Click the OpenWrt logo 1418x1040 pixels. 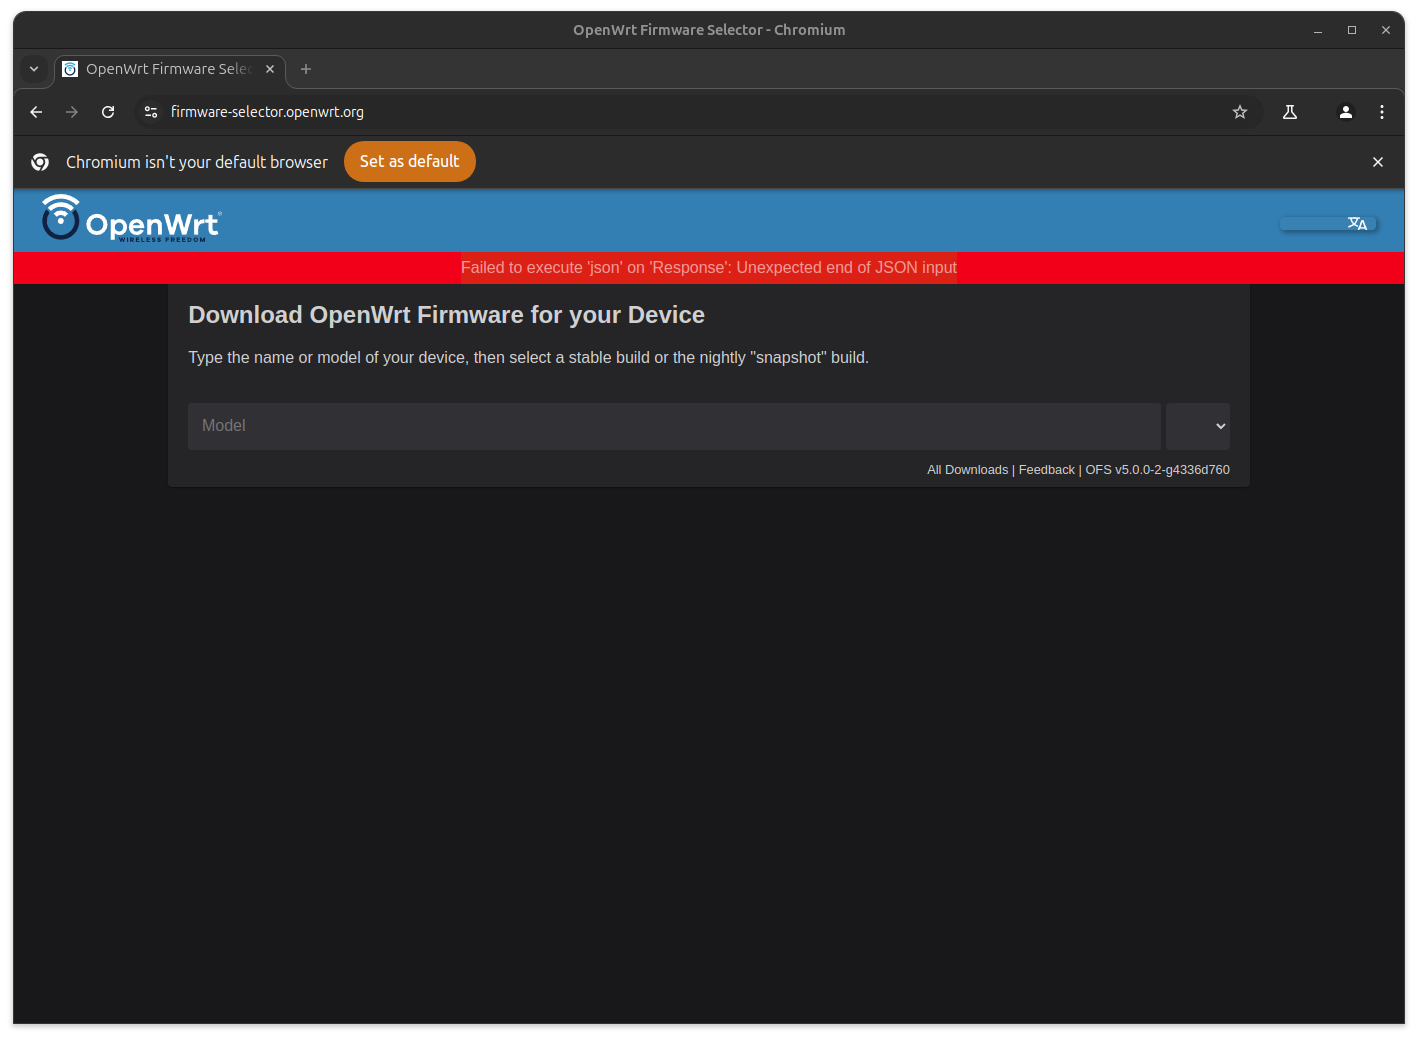[x=131, y=218]
